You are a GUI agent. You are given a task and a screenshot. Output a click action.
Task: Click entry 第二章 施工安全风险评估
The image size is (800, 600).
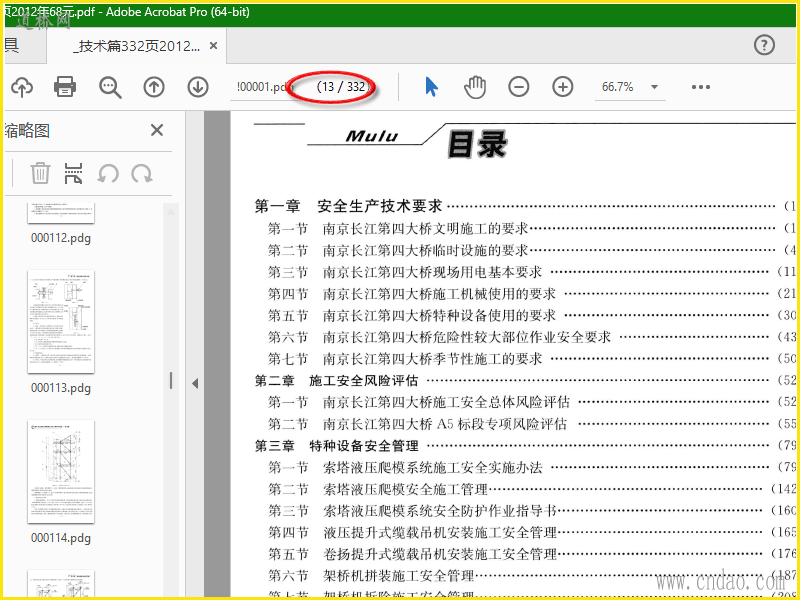(336, 381)
